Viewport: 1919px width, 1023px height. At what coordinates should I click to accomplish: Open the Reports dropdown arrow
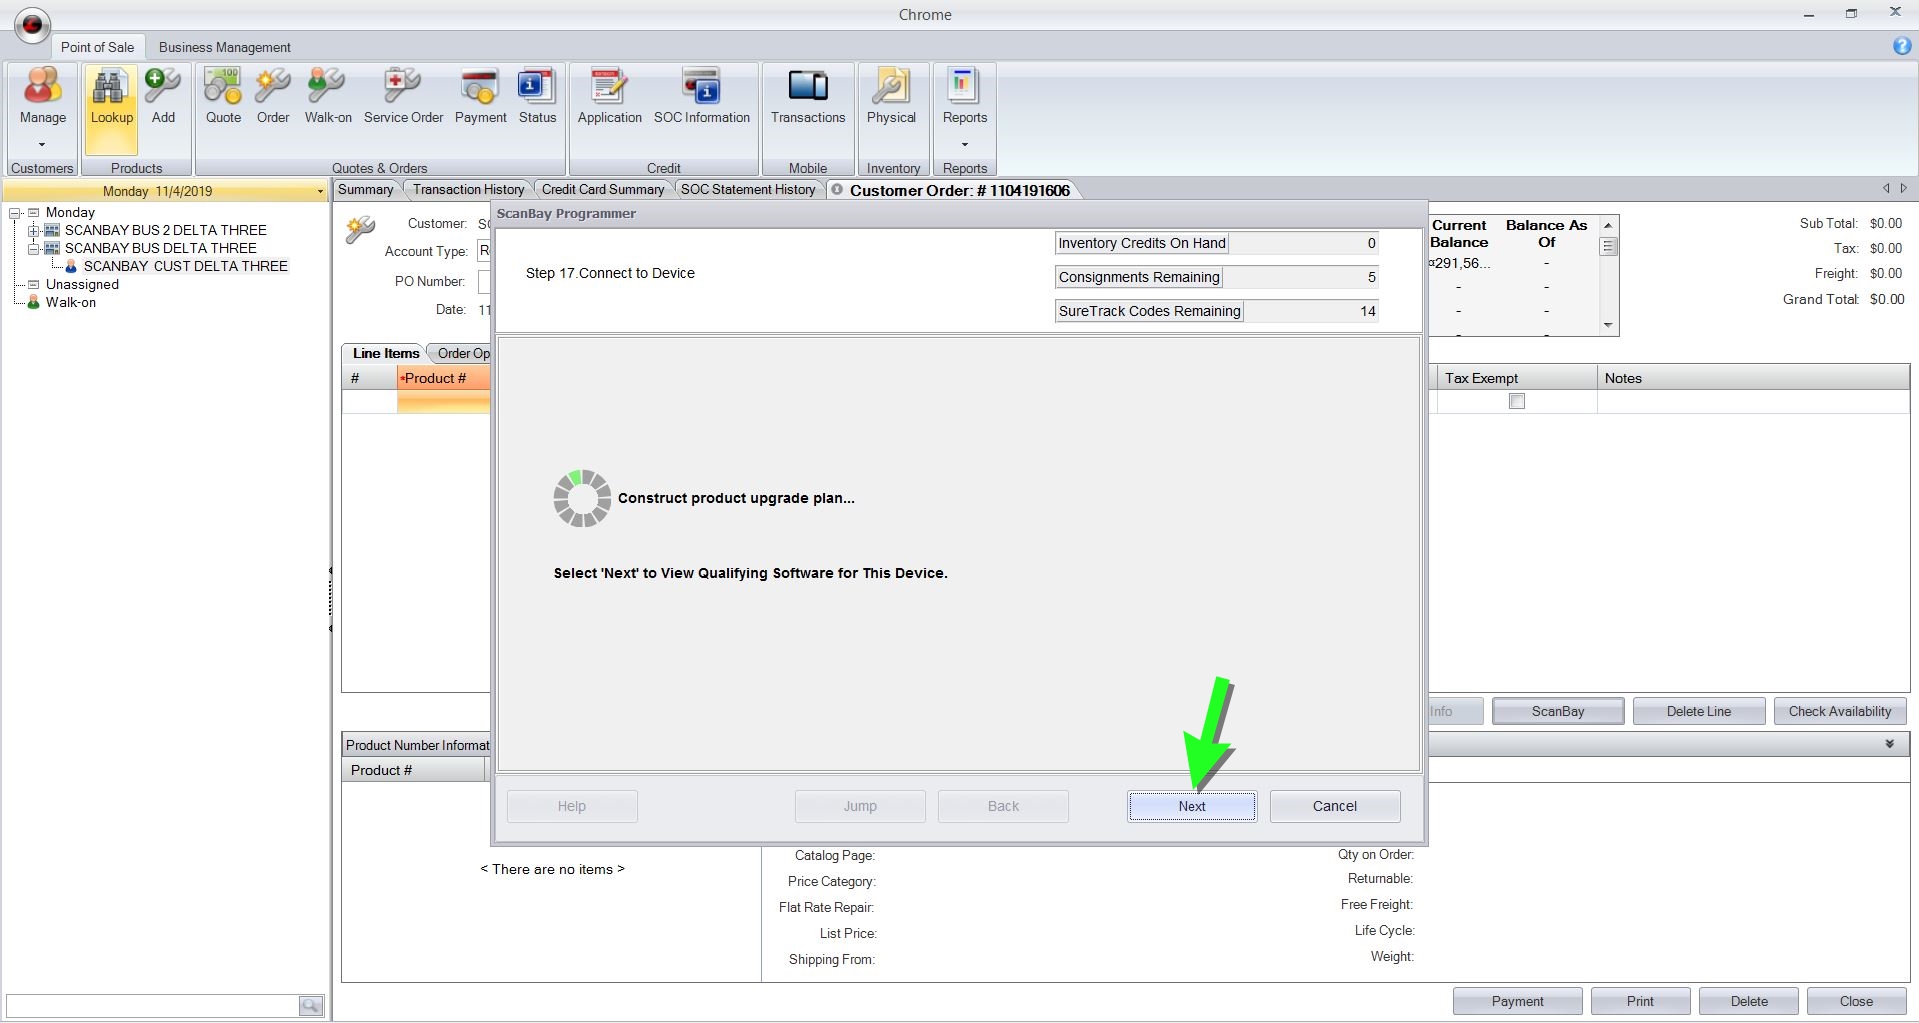pos(964,144)
